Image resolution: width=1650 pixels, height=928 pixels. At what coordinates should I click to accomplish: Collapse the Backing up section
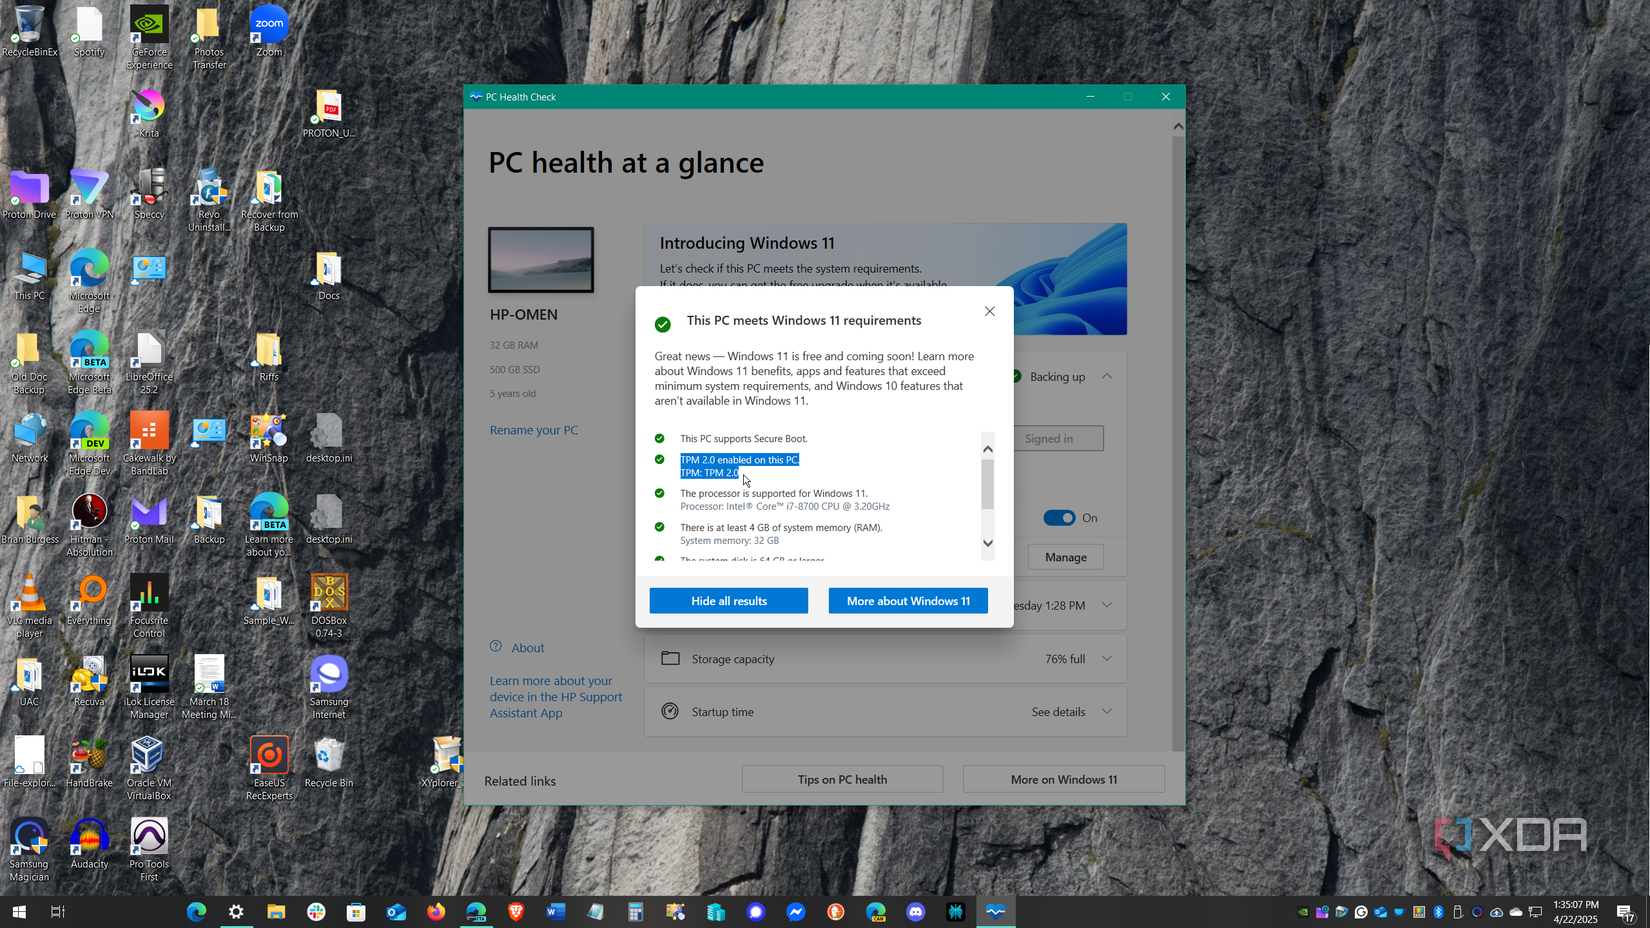(1107, 376)
